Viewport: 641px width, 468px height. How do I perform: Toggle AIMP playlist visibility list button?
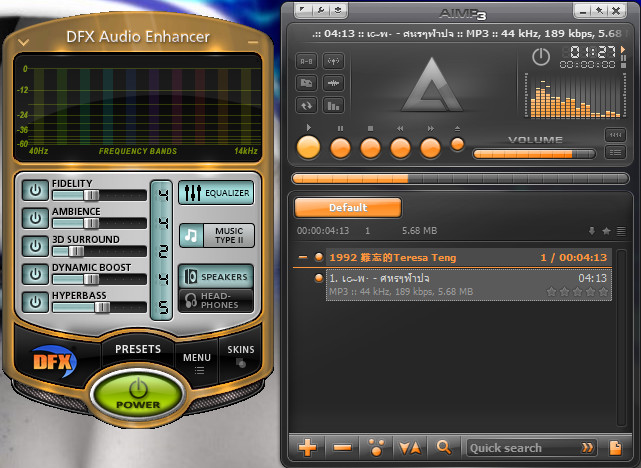coord(615,152)
